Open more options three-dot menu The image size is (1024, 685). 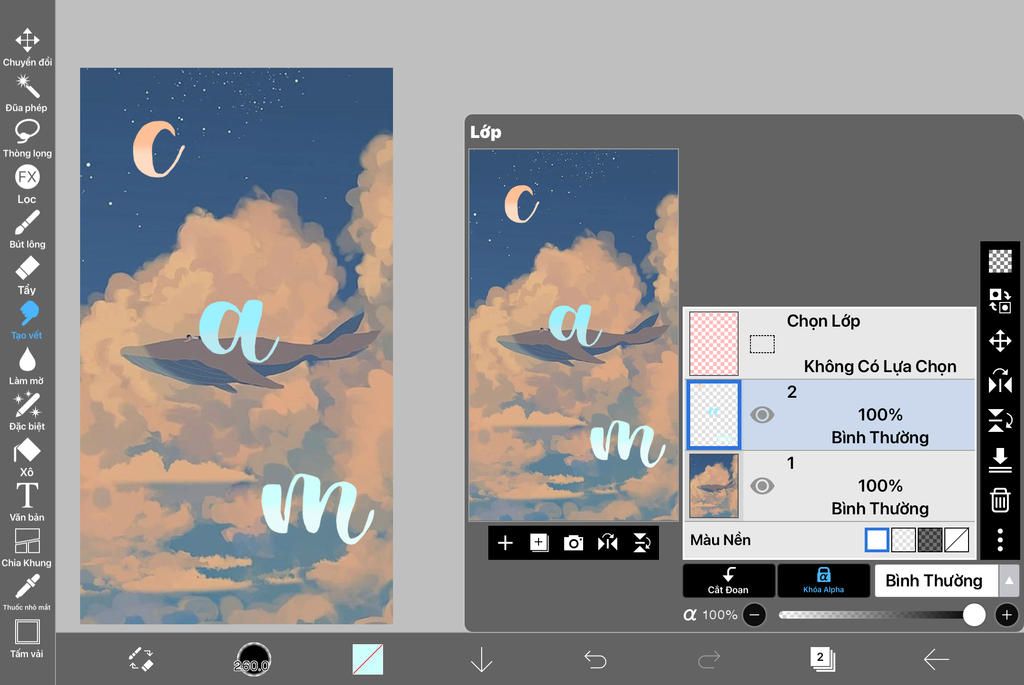click(1000, 540)
